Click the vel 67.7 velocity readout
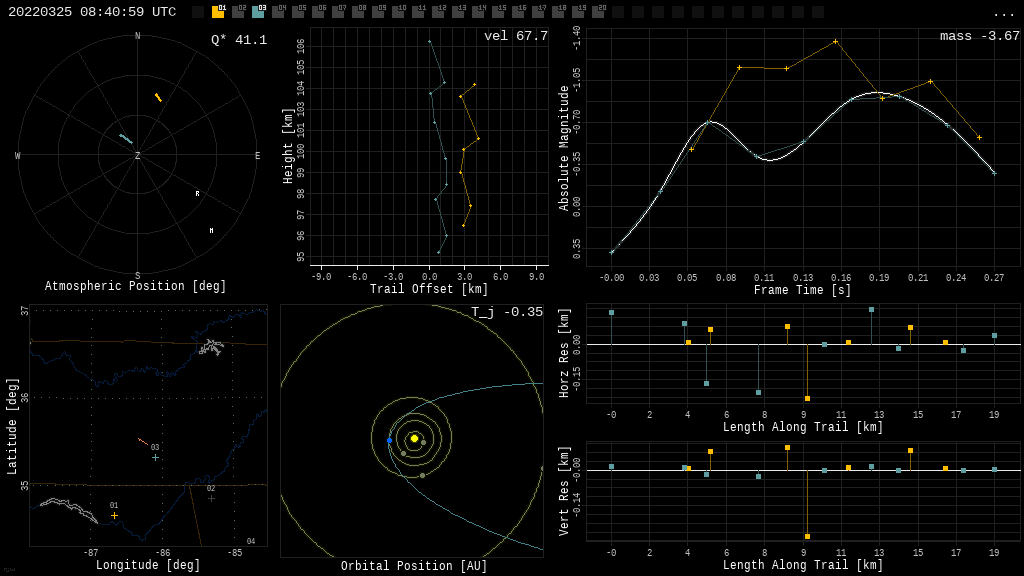The height and width of the screenshot is (576, 1024). [516, 36]
